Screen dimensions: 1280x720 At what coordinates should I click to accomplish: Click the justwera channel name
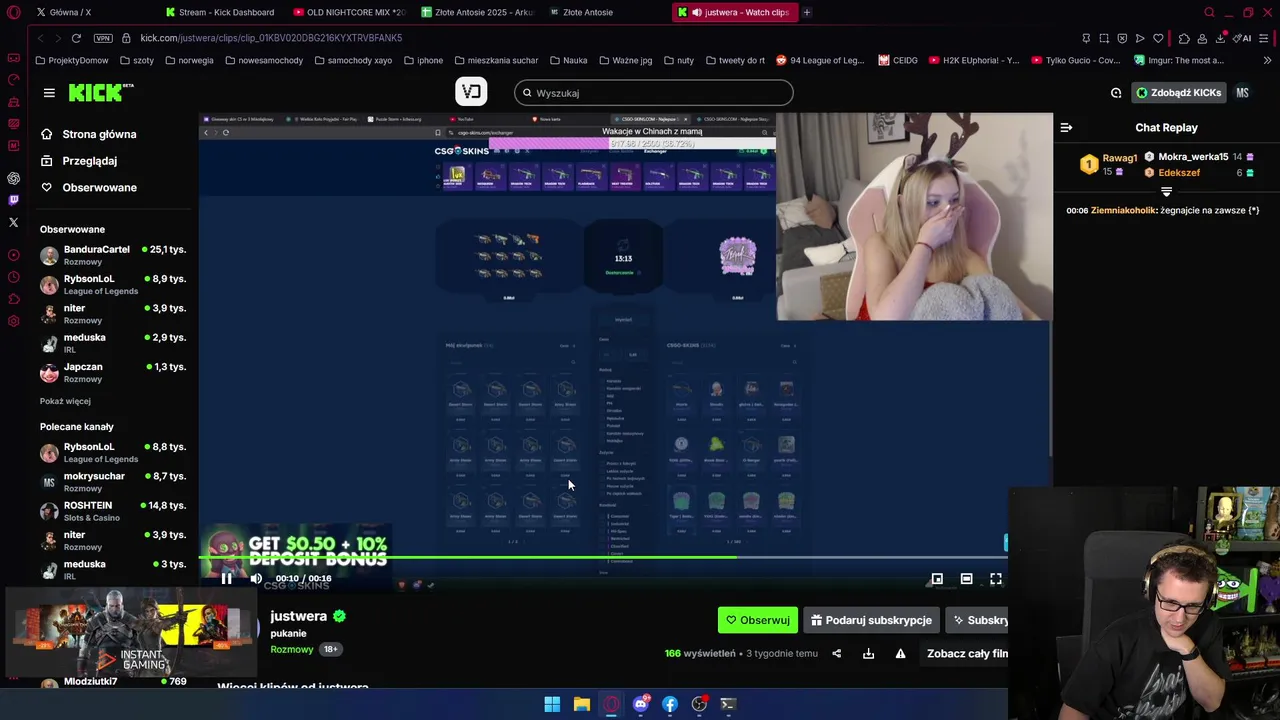[298, 616]
